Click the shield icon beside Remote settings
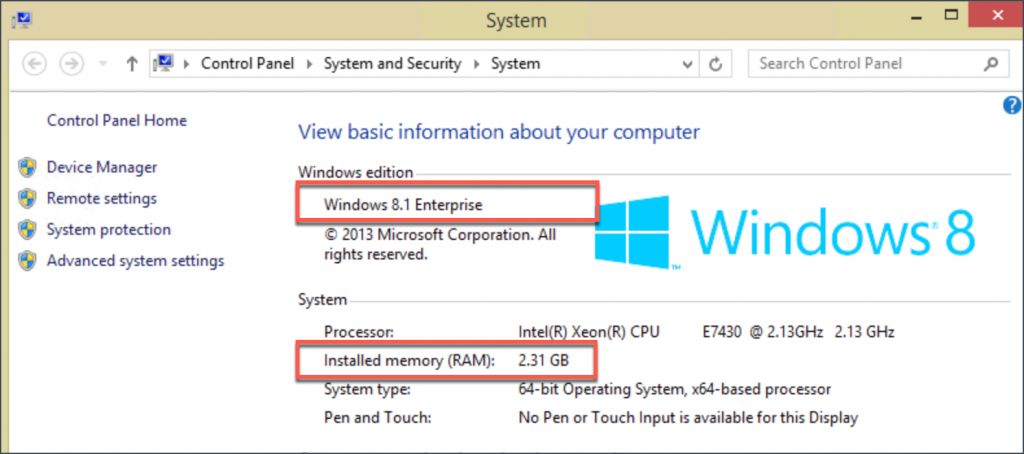The image size is (1024, 454). 28,199
